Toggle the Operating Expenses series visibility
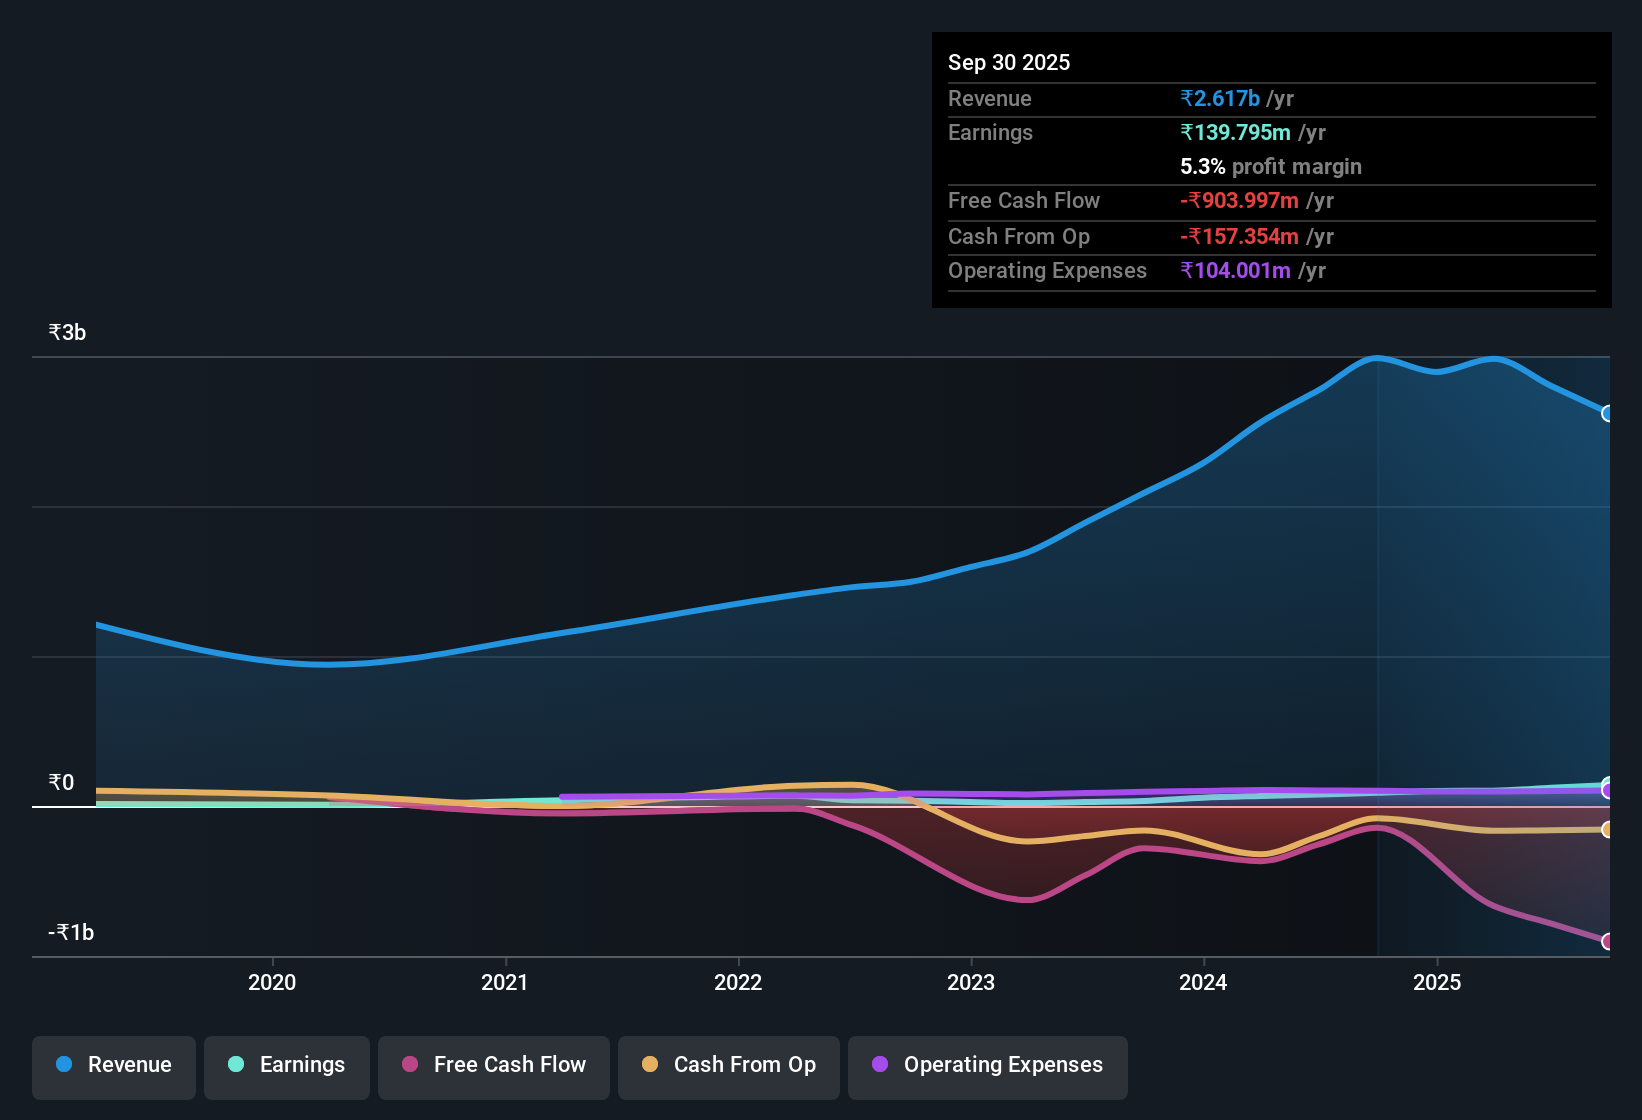Viewport: 1642px width, 1120px height. [x=987, y=1066]
